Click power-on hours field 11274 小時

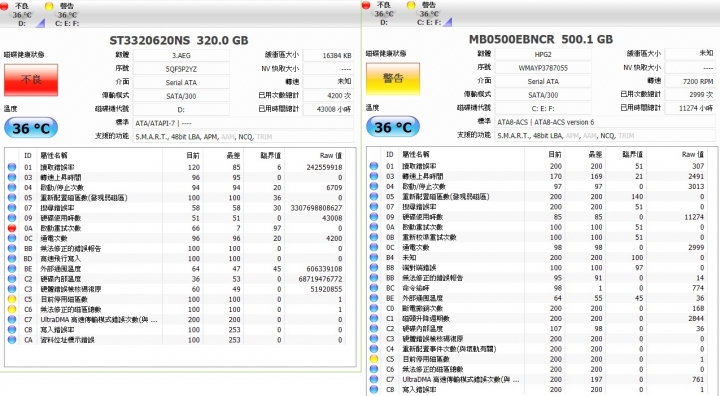pos(690,108)
